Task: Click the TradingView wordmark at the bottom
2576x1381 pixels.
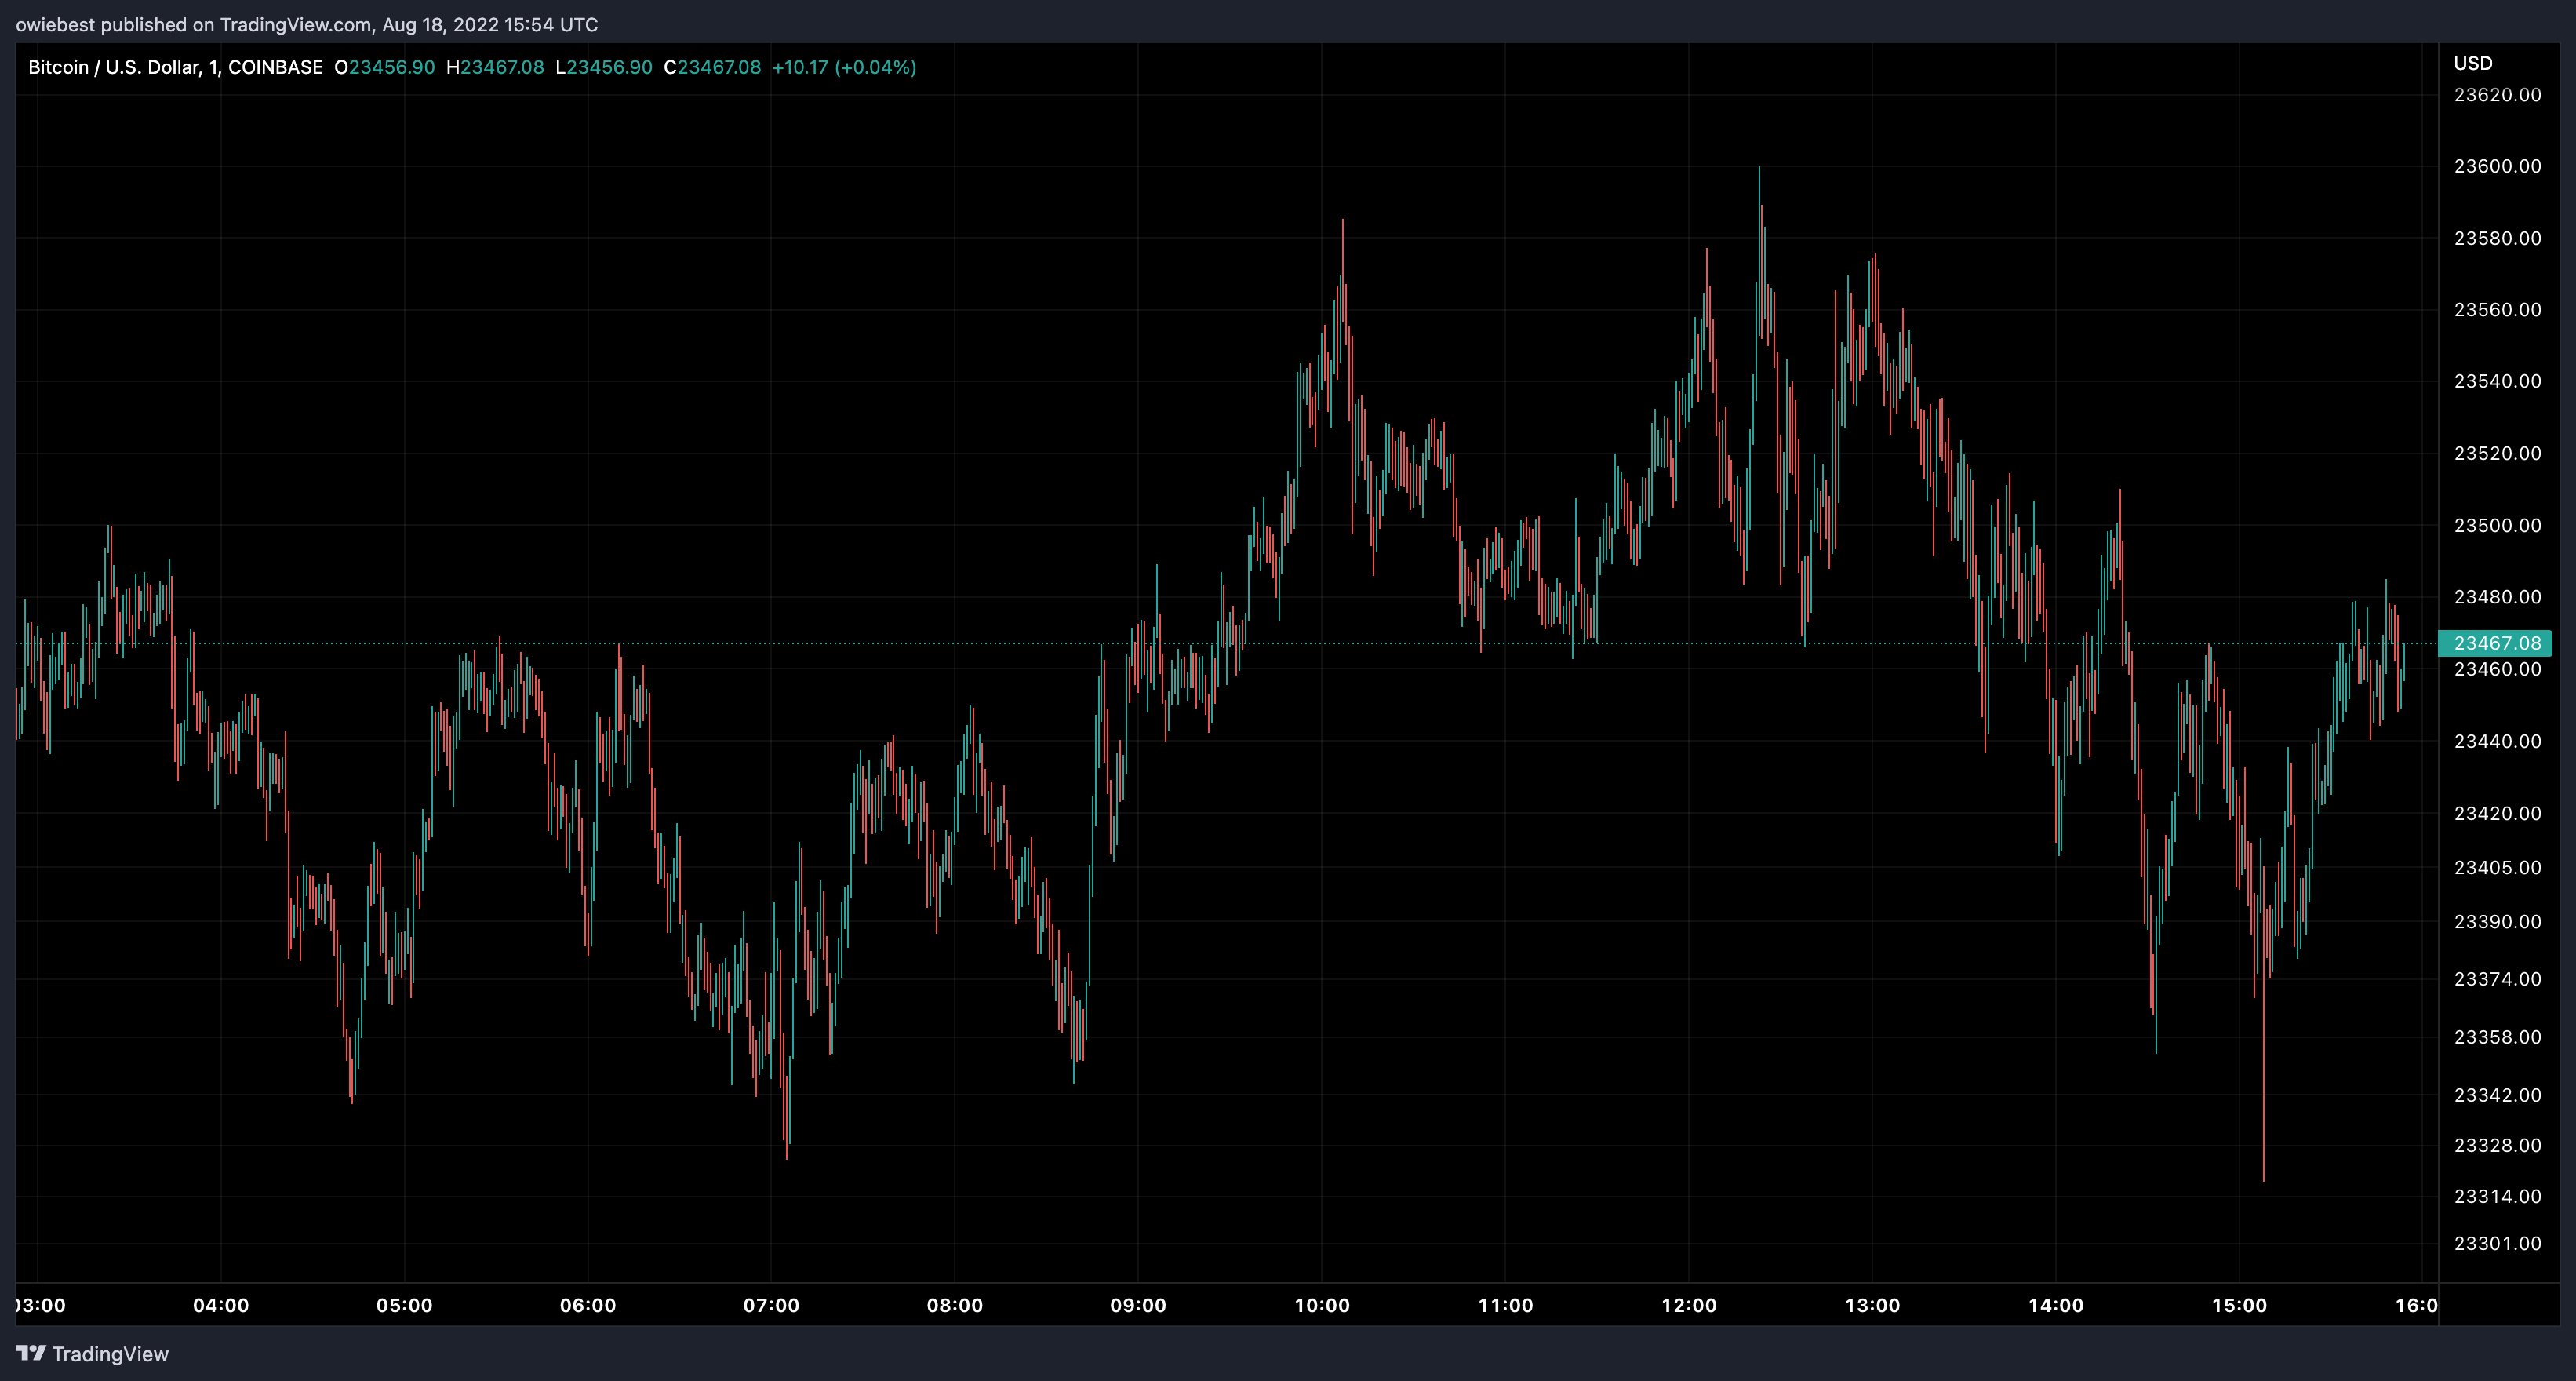Action: pyautogui.click(x=110, y=1354)
